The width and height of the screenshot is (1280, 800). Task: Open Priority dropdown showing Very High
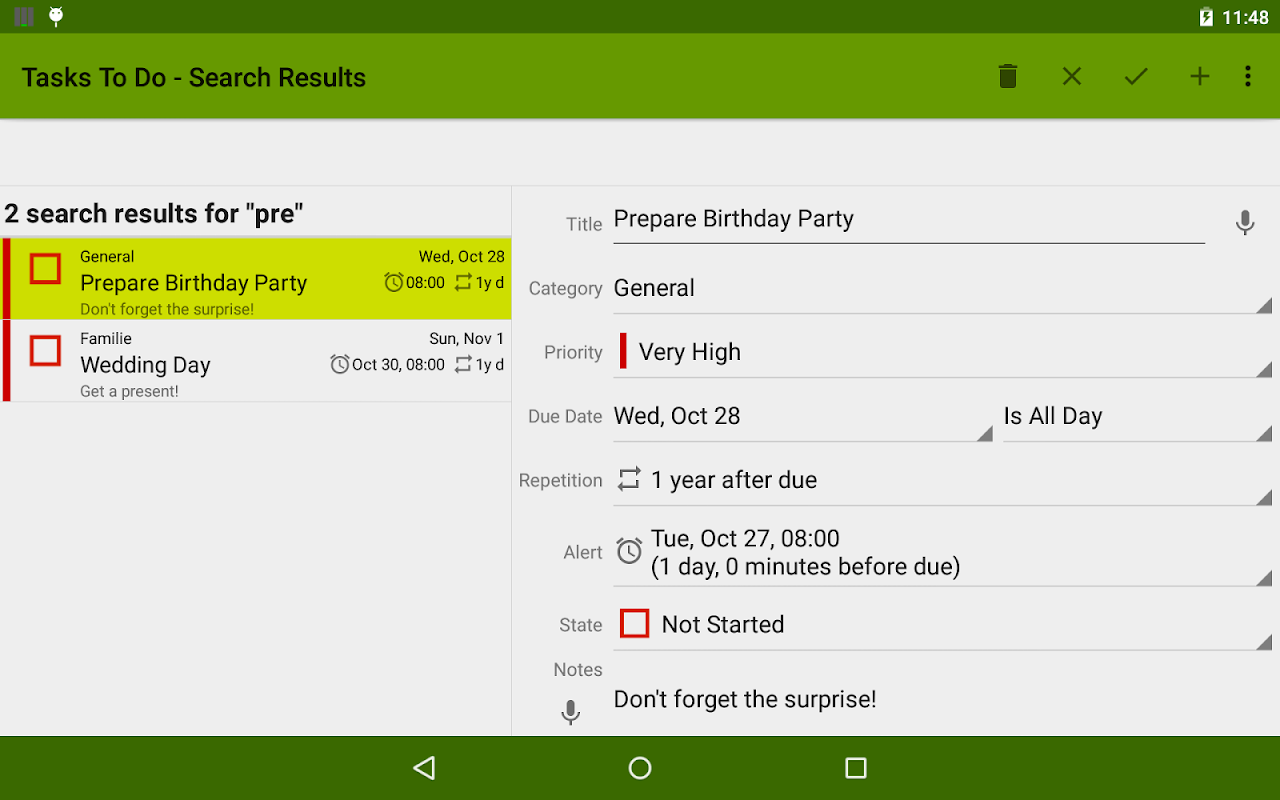point(942,353)
